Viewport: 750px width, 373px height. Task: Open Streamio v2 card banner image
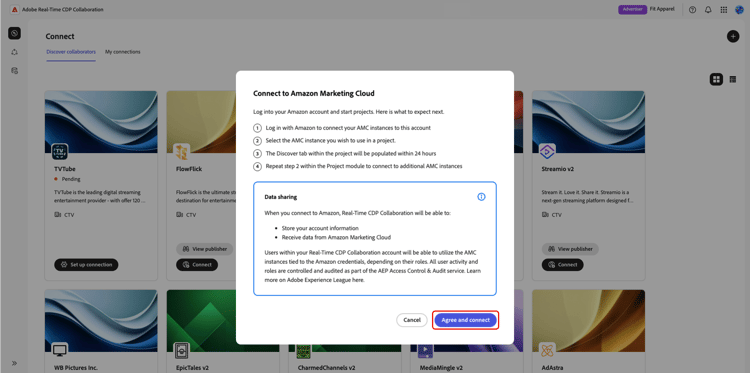[588, 122]
